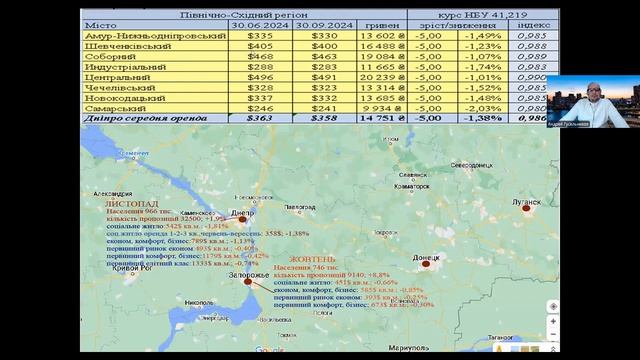Select the 'Новокодацький' row label
This screenshot has width=640, height=360.
click(155, 98)
